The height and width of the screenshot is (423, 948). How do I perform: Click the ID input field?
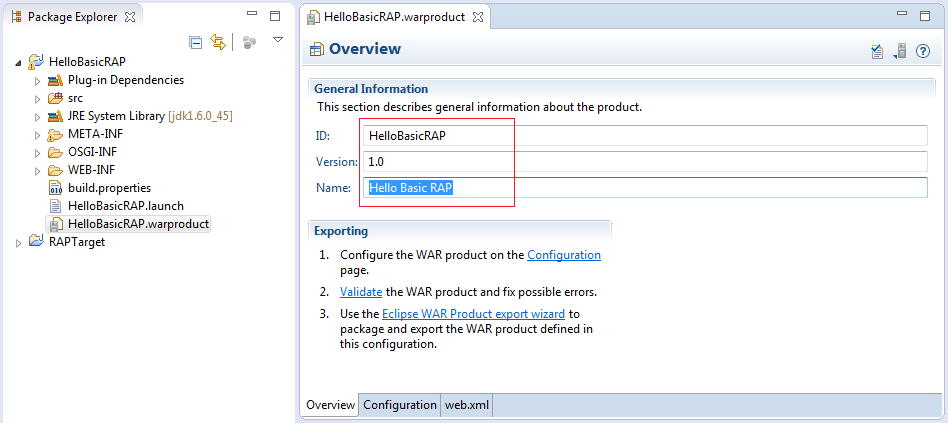coord(645,135)
